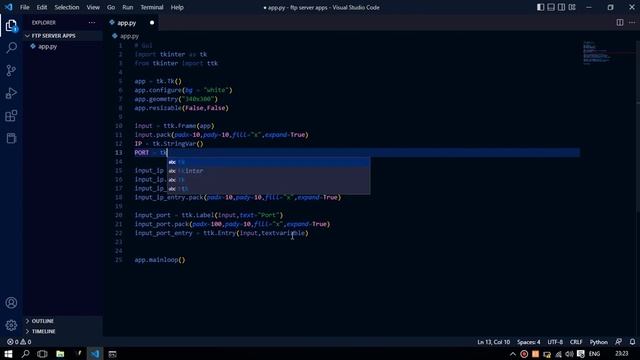Change the Python language mode
The width and height of the screenshot is (640, 360).
598,342
